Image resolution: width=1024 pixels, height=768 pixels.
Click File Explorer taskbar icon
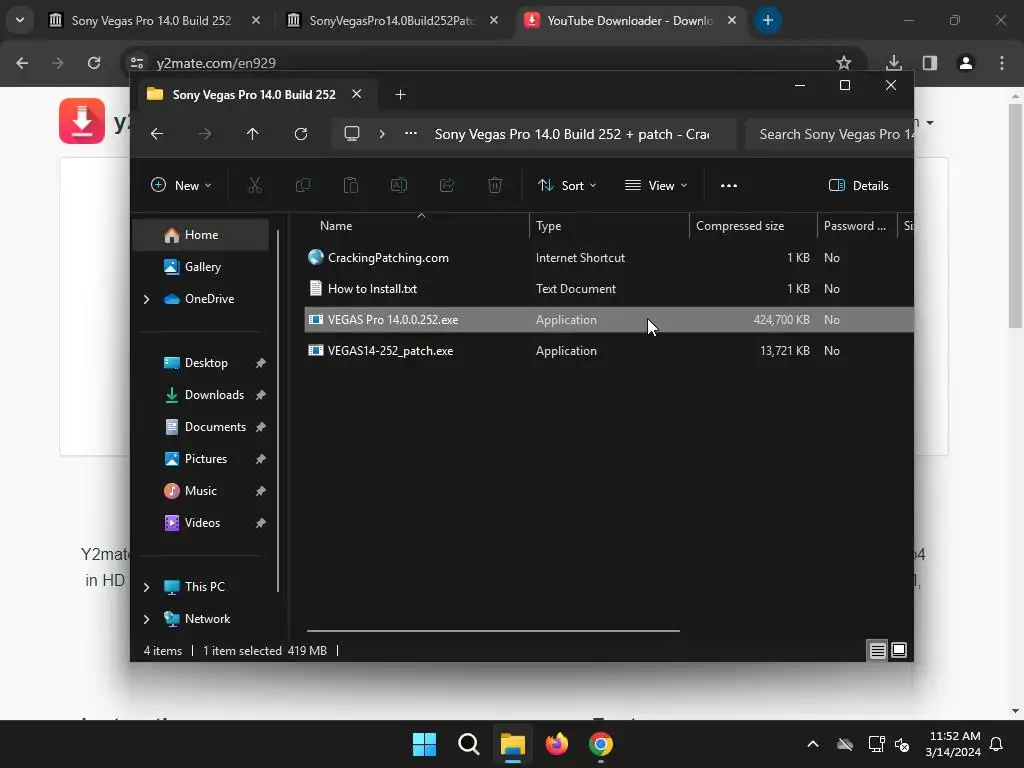tap(513, 744)
